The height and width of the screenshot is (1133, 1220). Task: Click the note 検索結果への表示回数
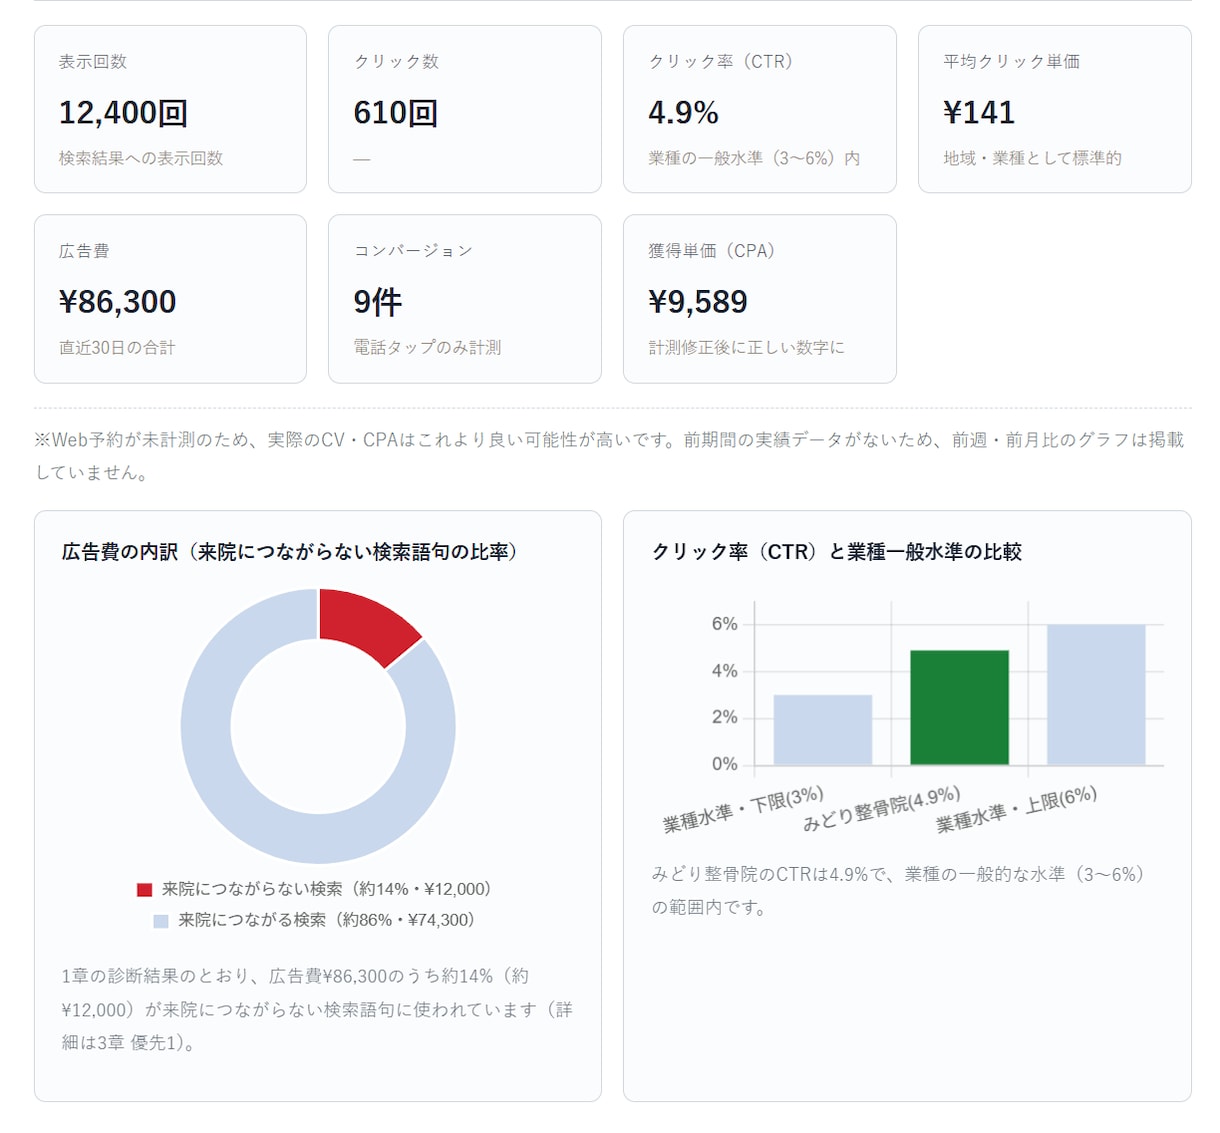[141, 158]
